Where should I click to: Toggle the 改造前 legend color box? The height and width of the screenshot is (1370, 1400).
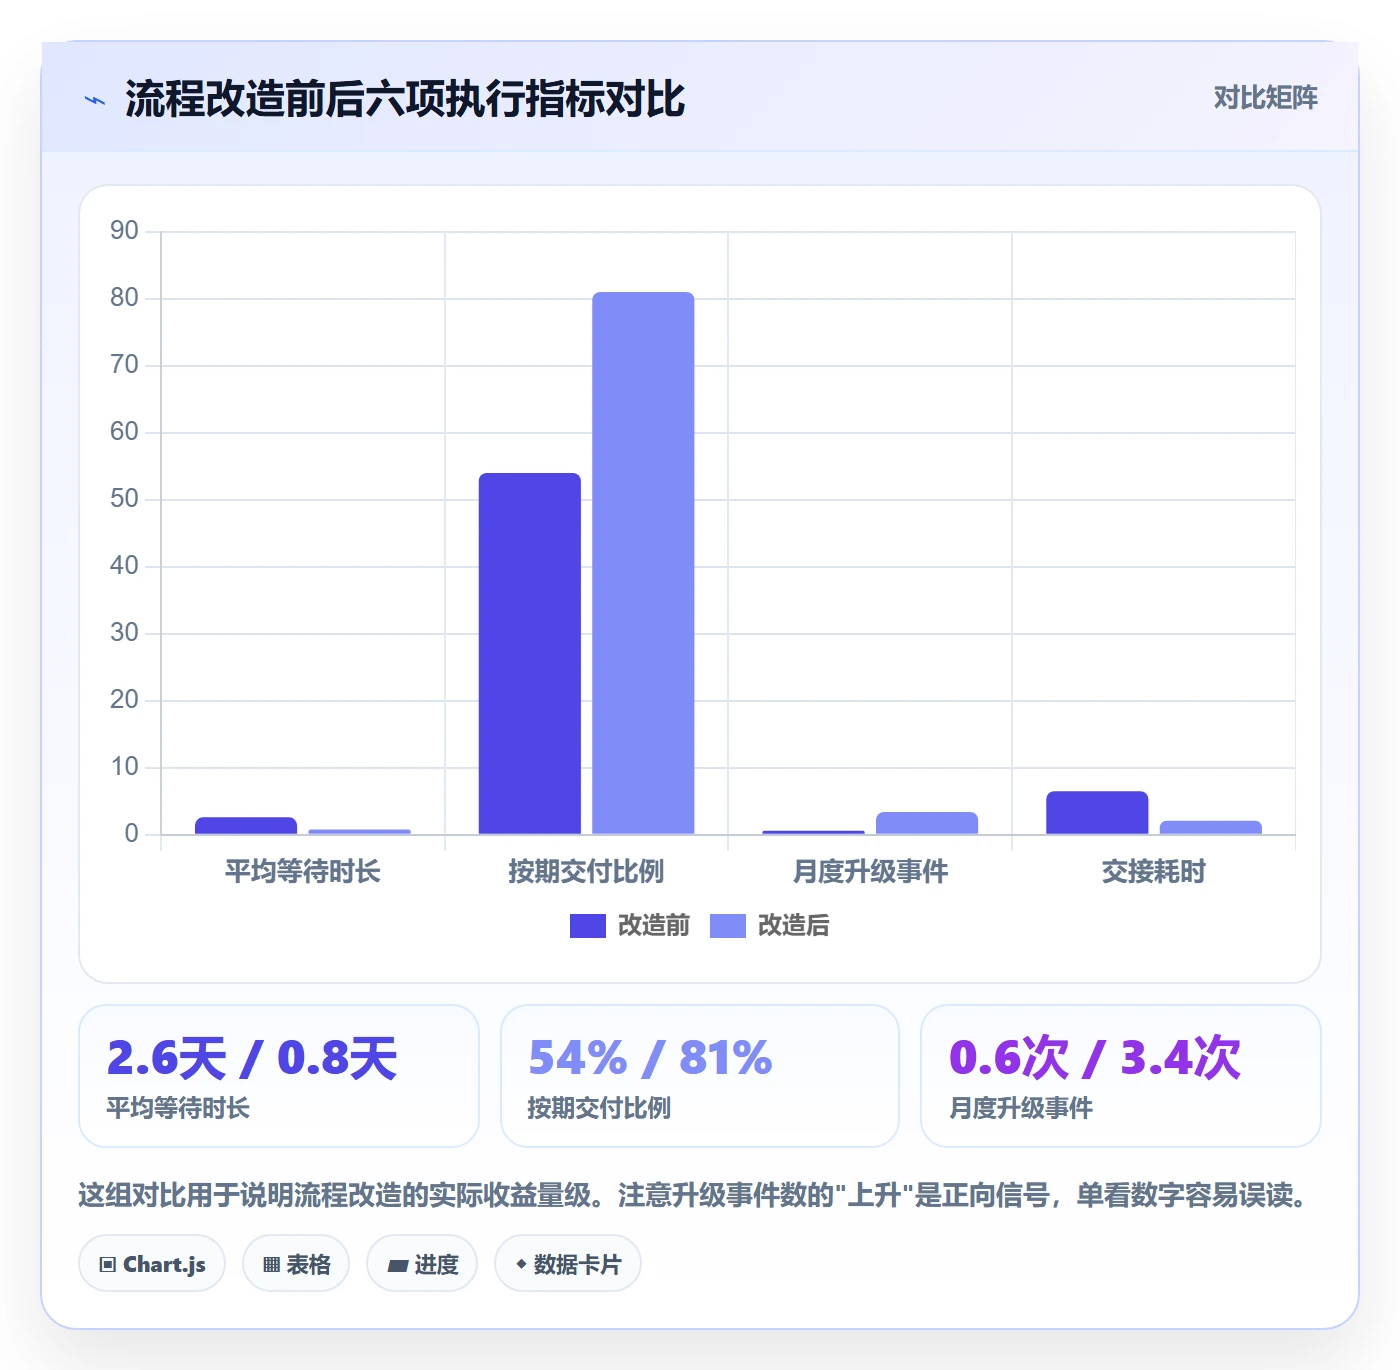[588, 926]
